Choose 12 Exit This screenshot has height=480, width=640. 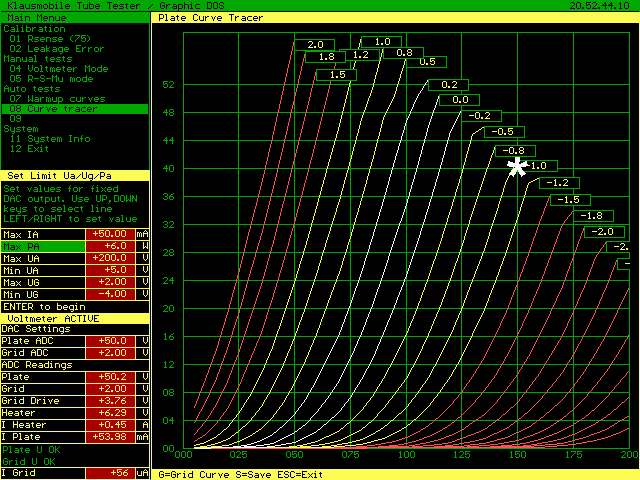click(x=29, y=149)
